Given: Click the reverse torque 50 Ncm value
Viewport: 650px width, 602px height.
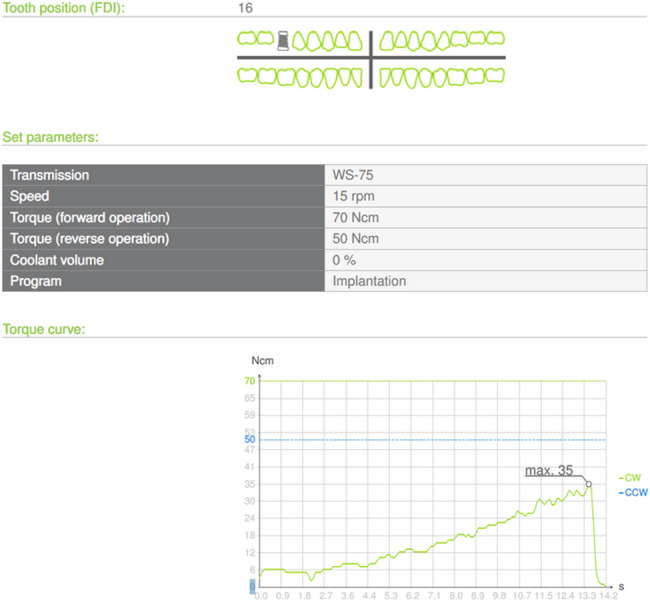Looking at the screenshot, I should point(355,238).
